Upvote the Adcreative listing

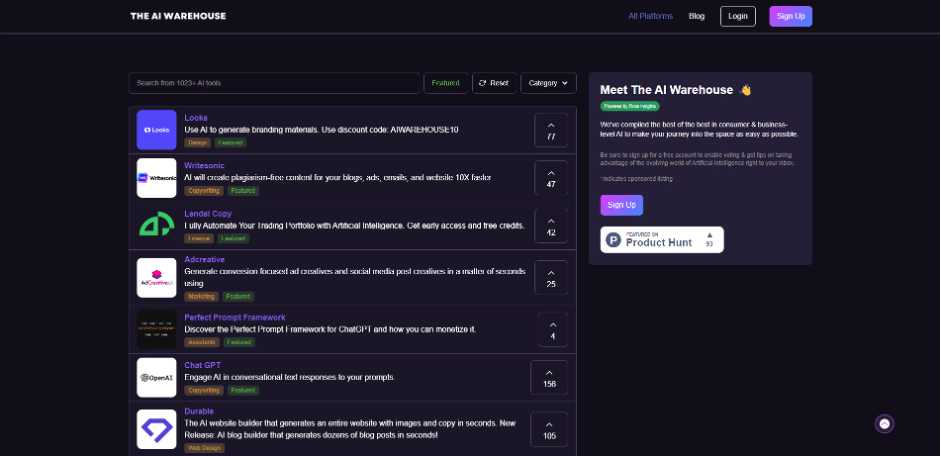(x=551, y=278)
